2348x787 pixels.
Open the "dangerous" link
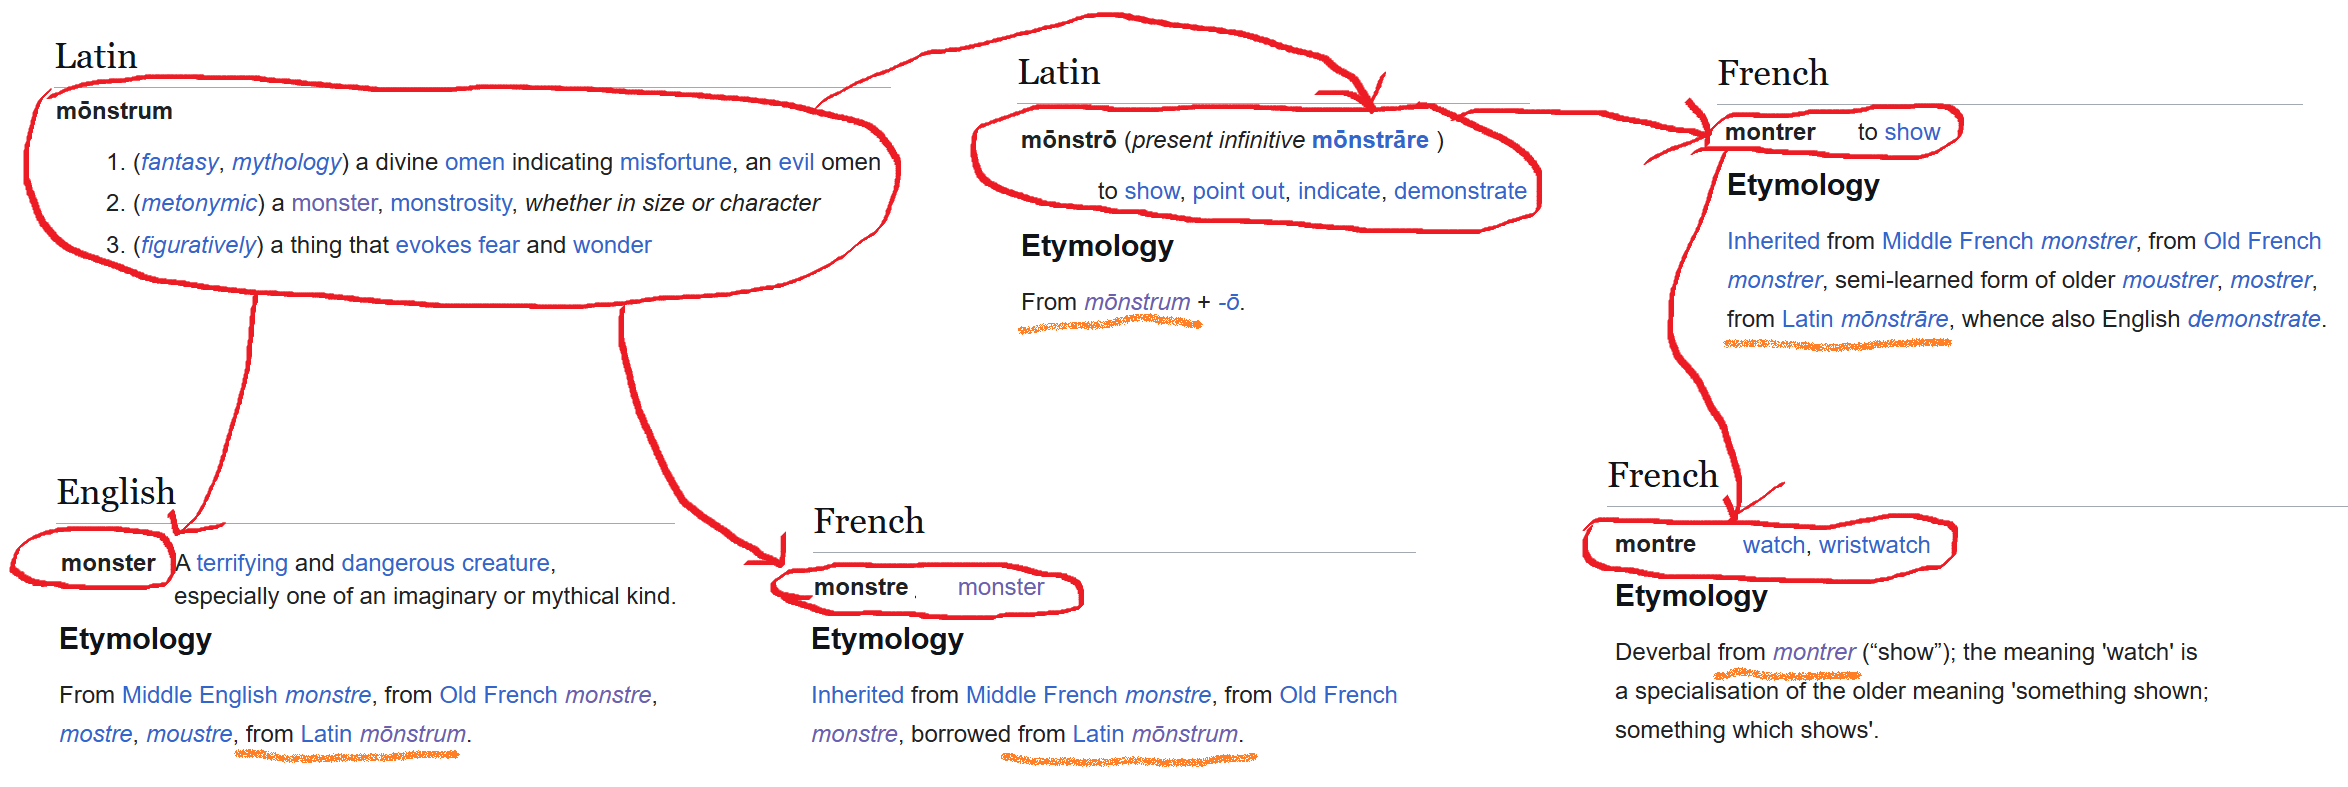coord(391,563)
